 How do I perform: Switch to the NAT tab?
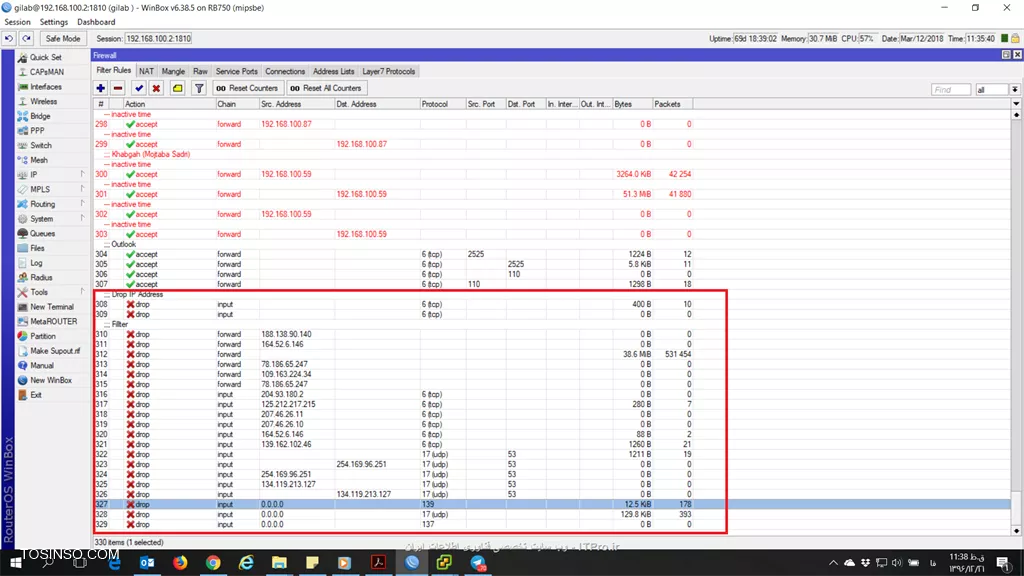[x=146, y=71]
